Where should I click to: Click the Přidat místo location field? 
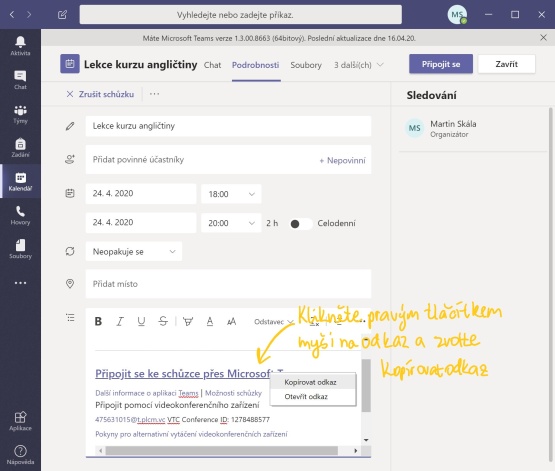click(x=228, y=284)
